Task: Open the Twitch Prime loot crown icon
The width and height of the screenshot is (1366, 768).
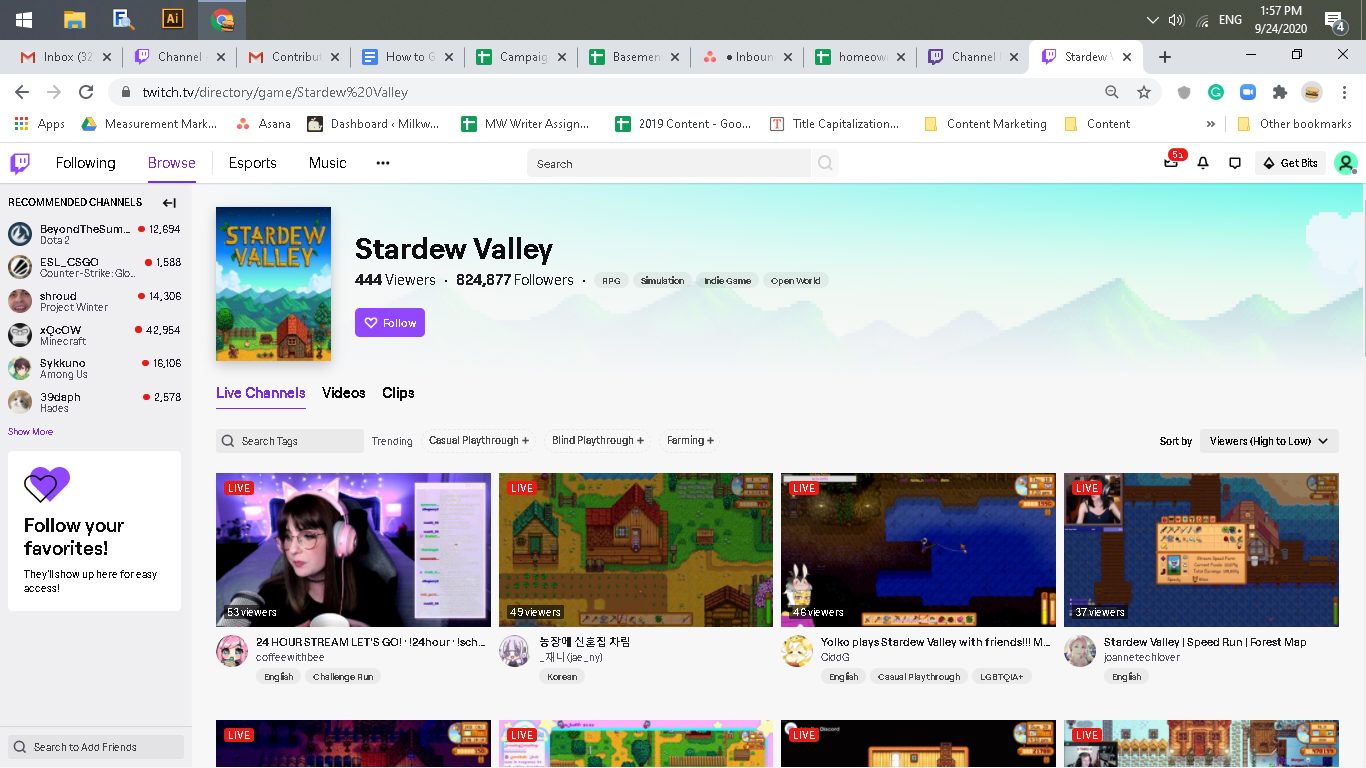Action: click(1172, 162)
